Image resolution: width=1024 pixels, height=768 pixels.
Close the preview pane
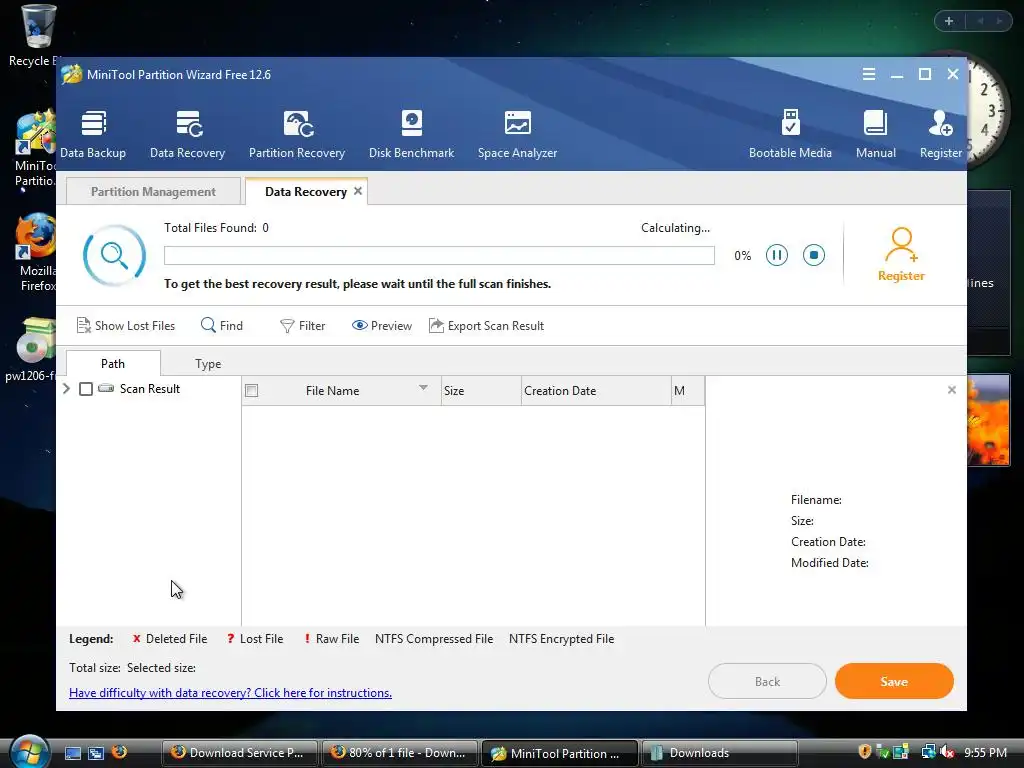pyautogui.click(x=952, y=390)
